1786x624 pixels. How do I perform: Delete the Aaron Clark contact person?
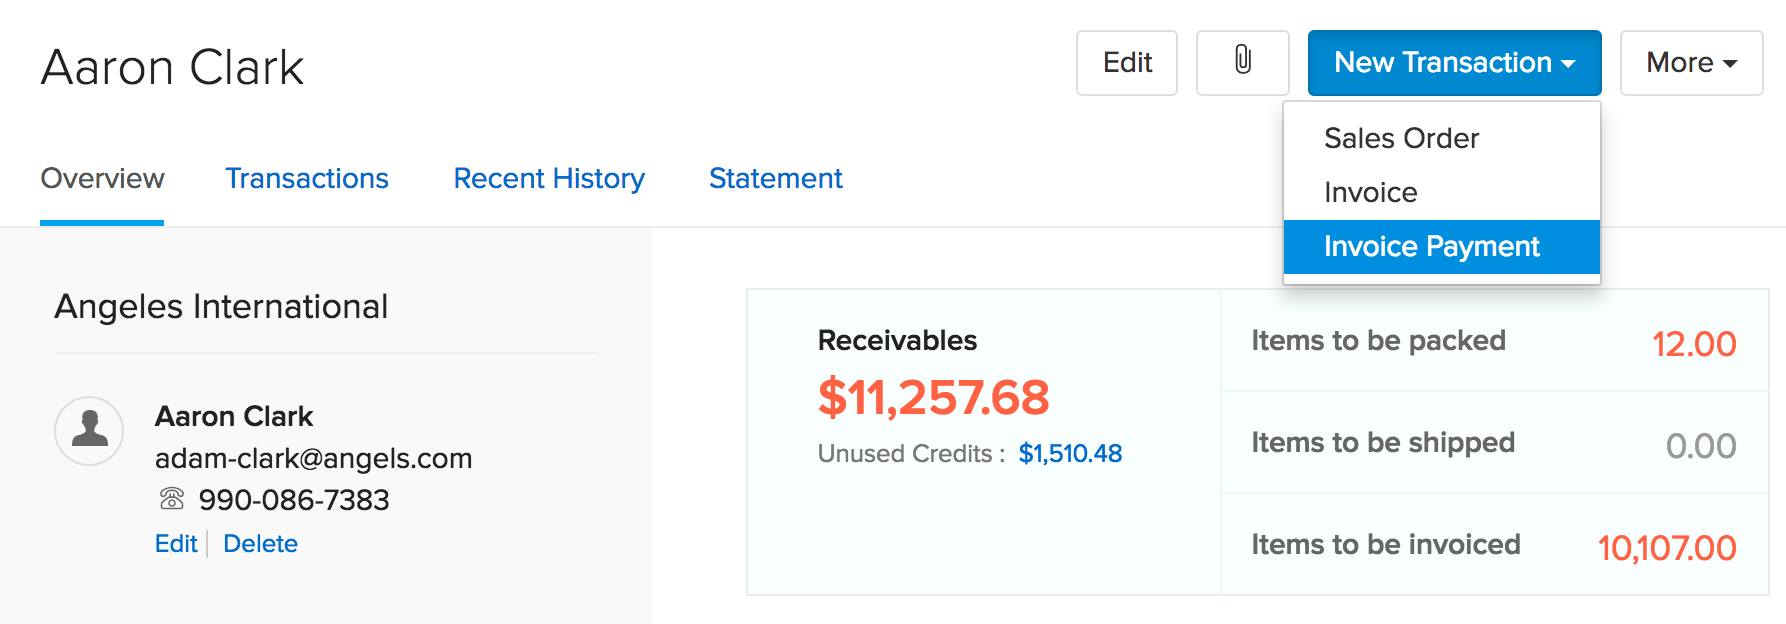click(260, 543)
